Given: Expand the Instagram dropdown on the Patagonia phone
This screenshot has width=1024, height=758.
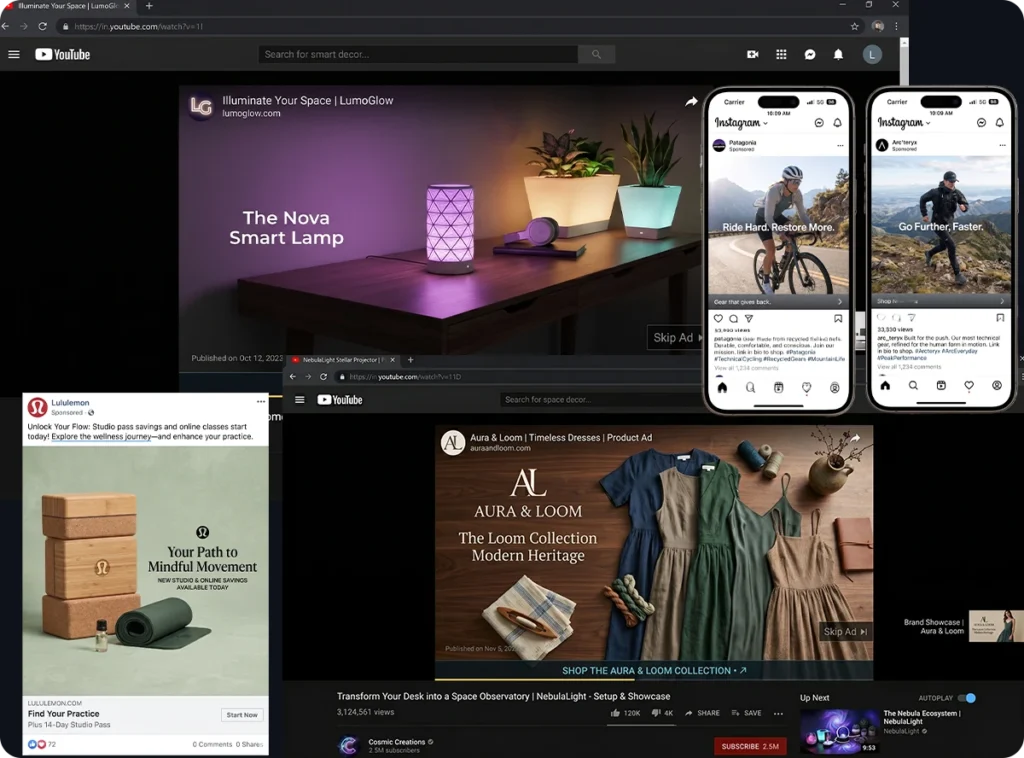Looking at the screenshot, I should coord(765,123).
